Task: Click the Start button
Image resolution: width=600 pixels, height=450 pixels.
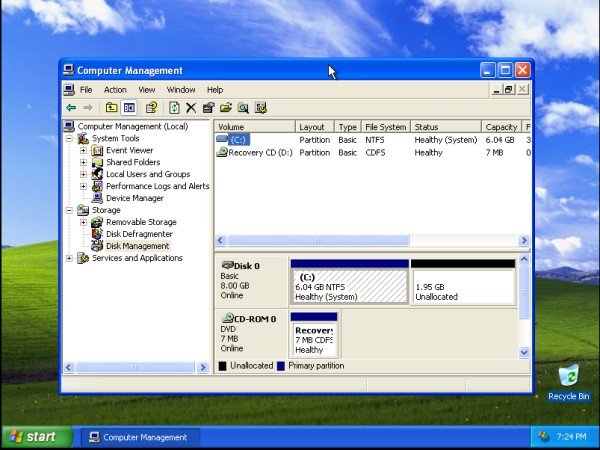Action: (x=37, y=437)
